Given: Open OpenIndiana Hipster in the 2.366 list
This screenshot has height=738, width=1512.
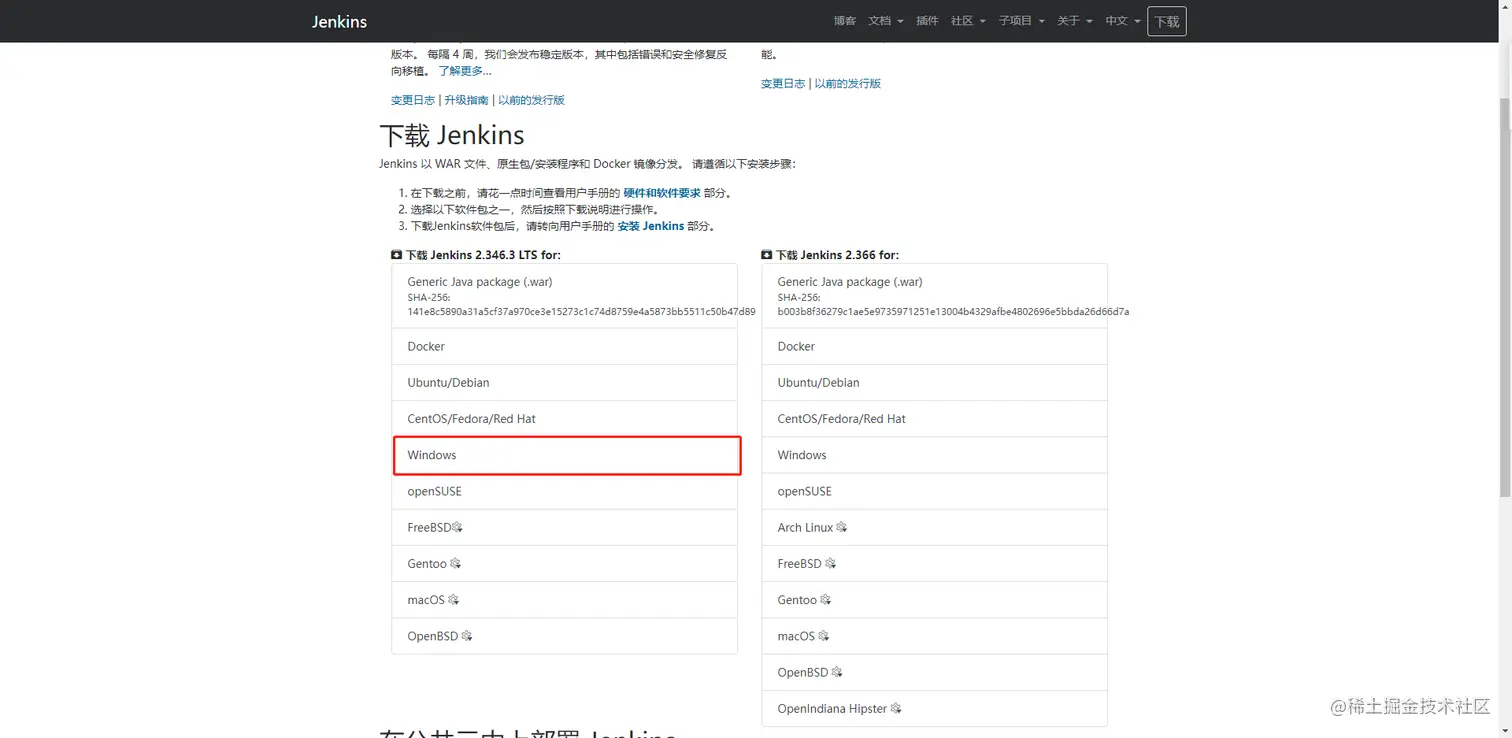Looking at the screenshot, I should point(934,708).
